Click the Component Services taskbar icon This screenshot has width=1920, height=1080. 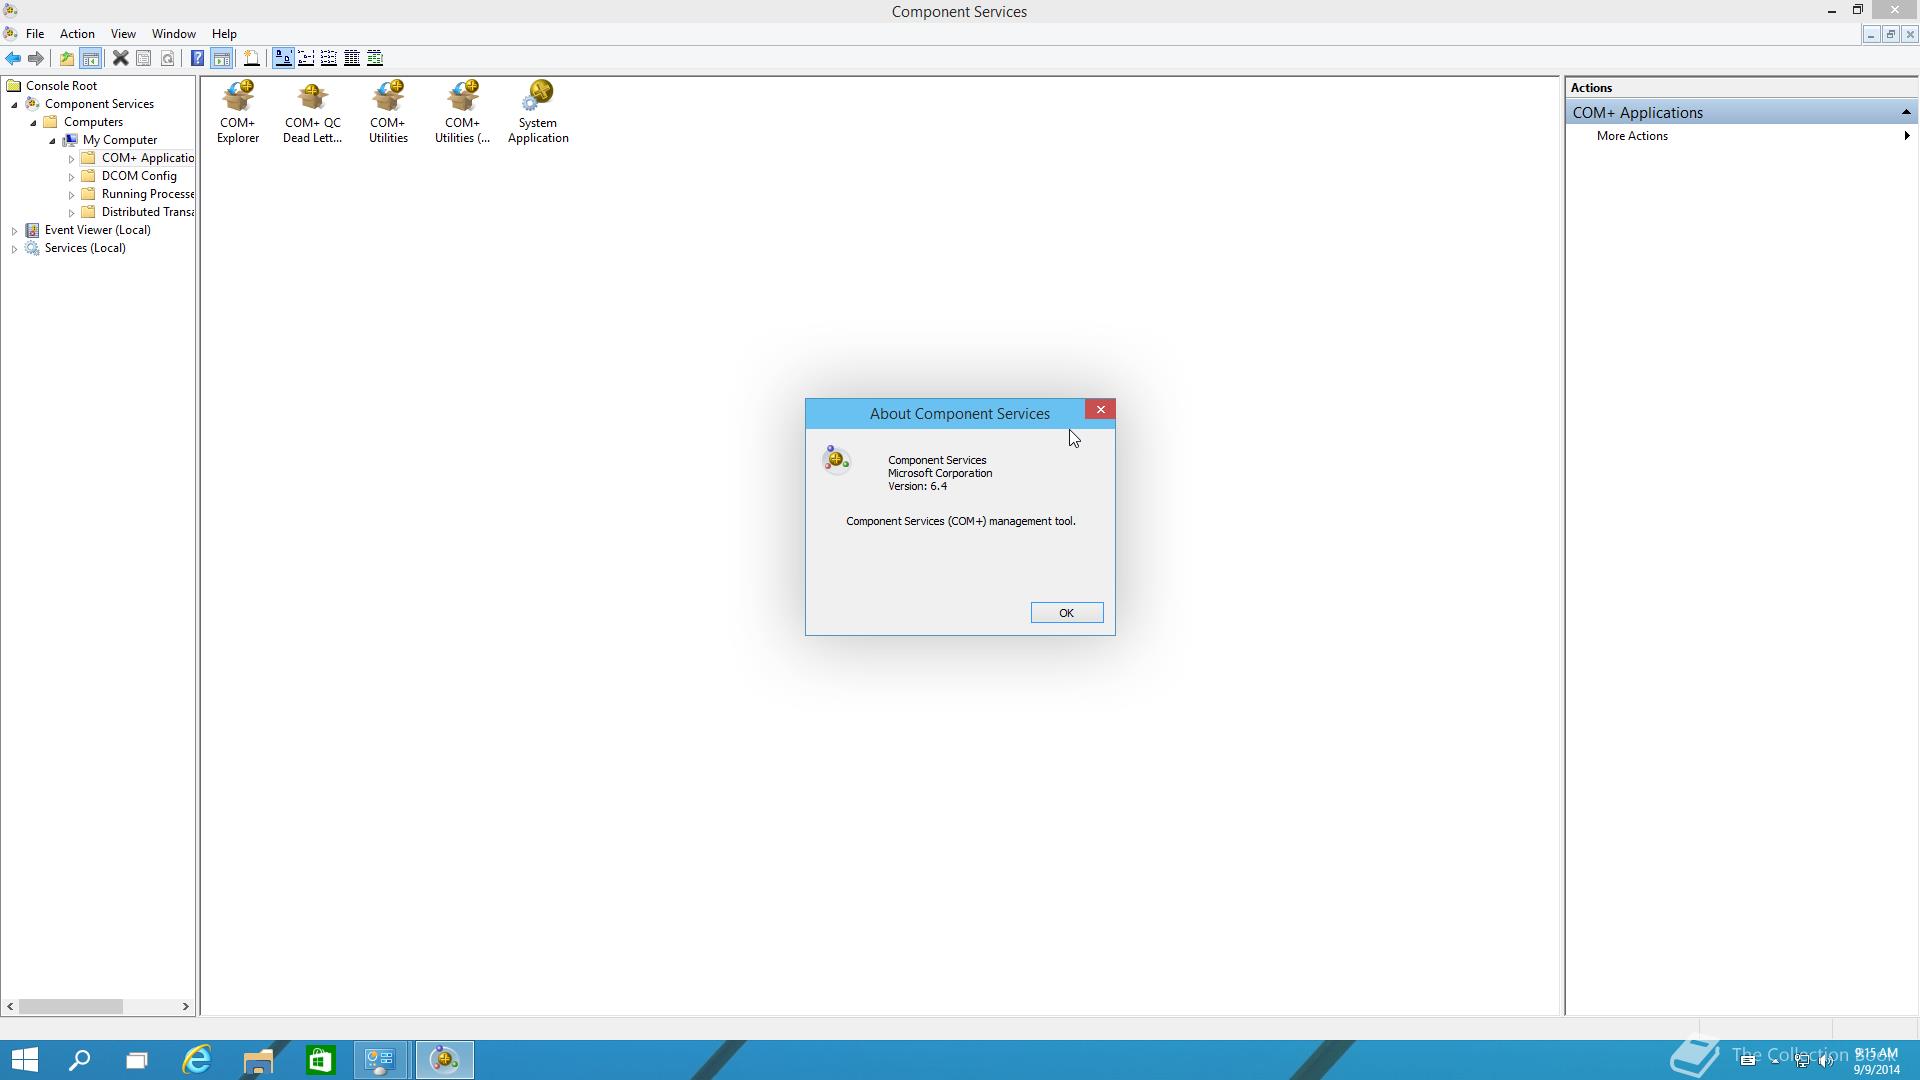click(444, 1060)
